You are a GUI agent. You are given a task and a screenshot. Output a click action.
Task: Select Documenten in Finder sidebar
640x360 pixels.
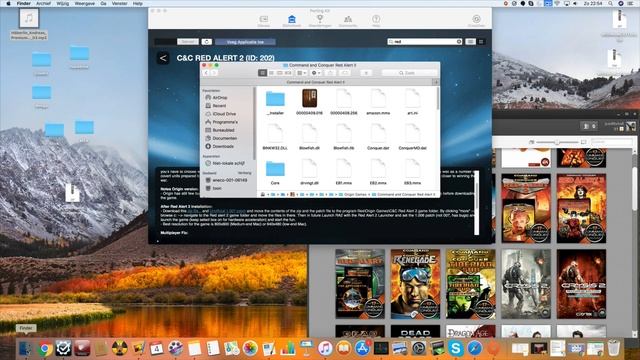pyautogui.click(x=221, y=138)
